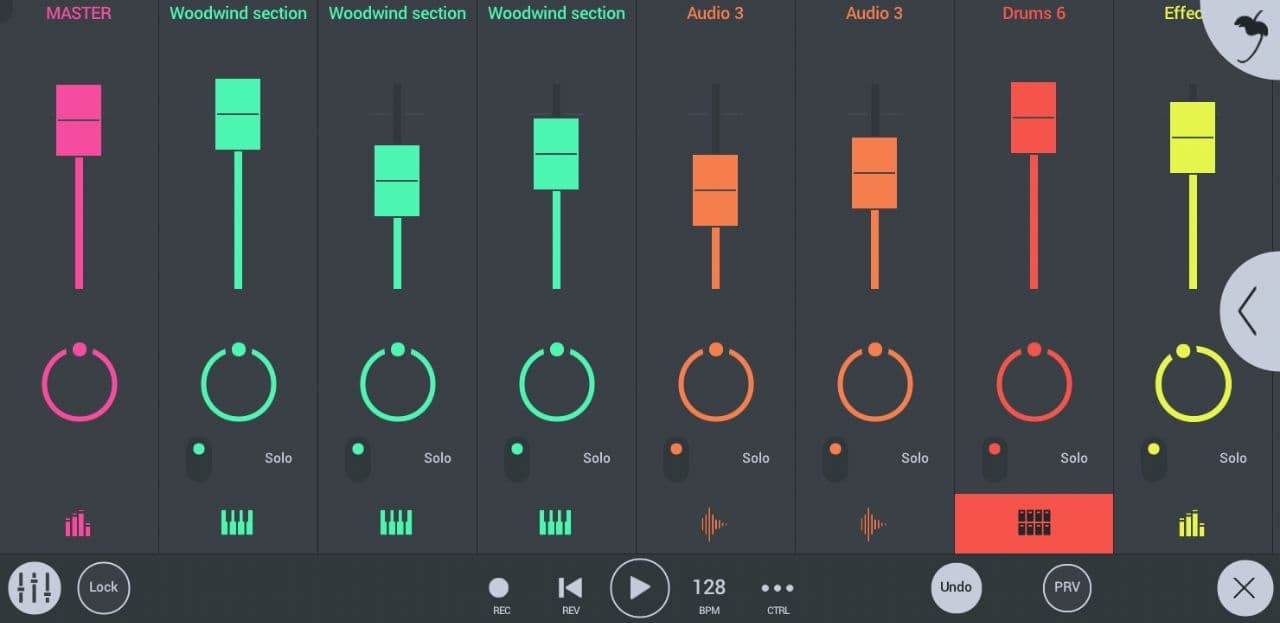Start recording with the REC button
1280x623 pixels.
coord(499,594)
